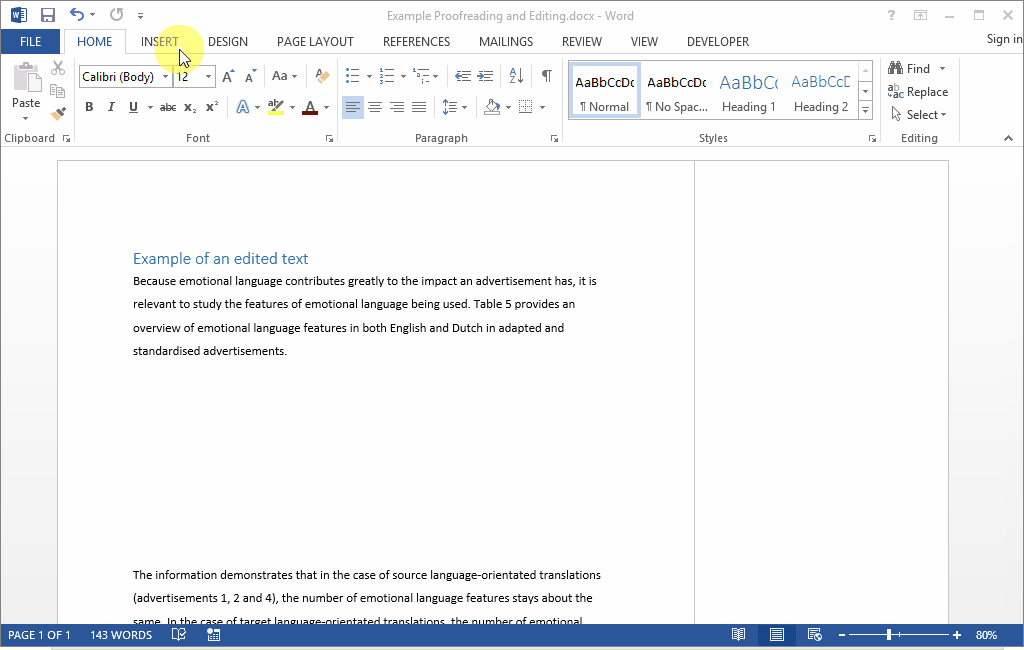Expand the font size dropdown

tap(208, 77)
